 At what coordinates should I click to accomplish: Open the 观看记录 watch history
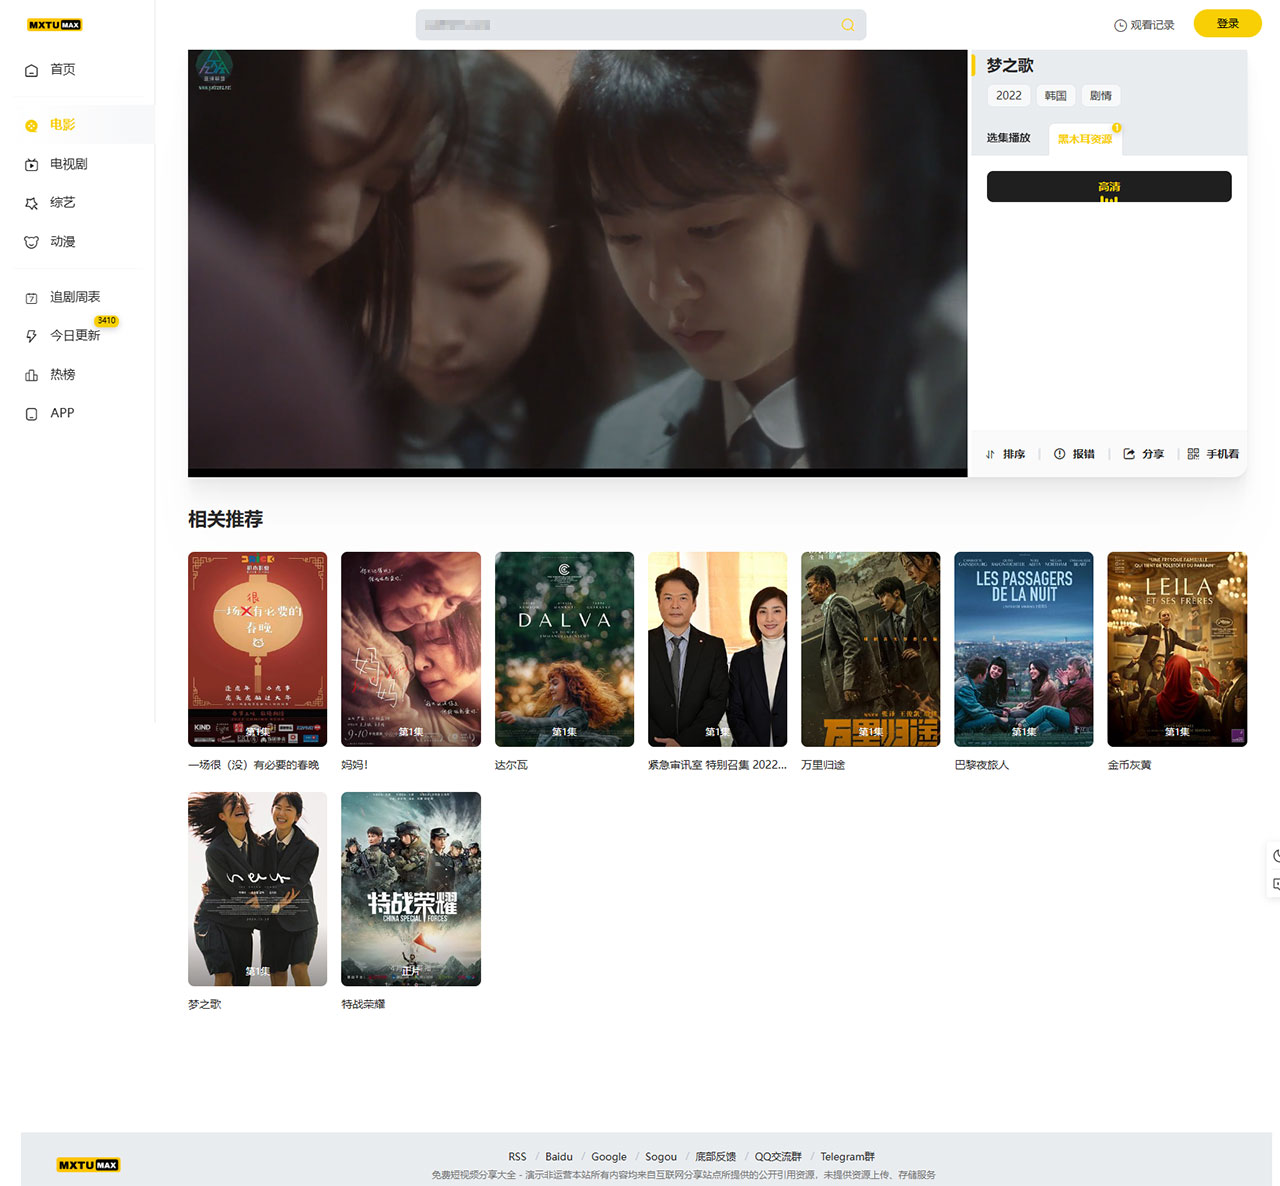[x=1144, y=25]
